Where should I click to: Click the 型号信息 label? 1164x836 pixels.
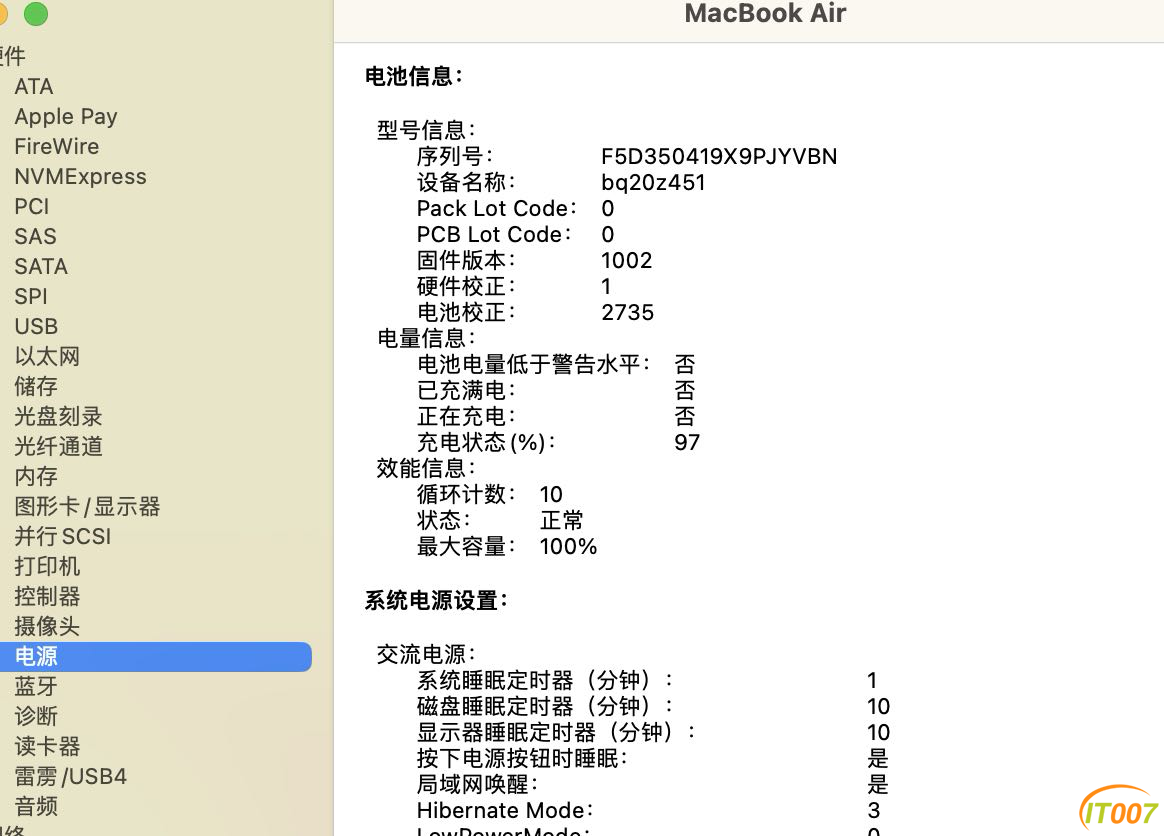pos(426,130)
